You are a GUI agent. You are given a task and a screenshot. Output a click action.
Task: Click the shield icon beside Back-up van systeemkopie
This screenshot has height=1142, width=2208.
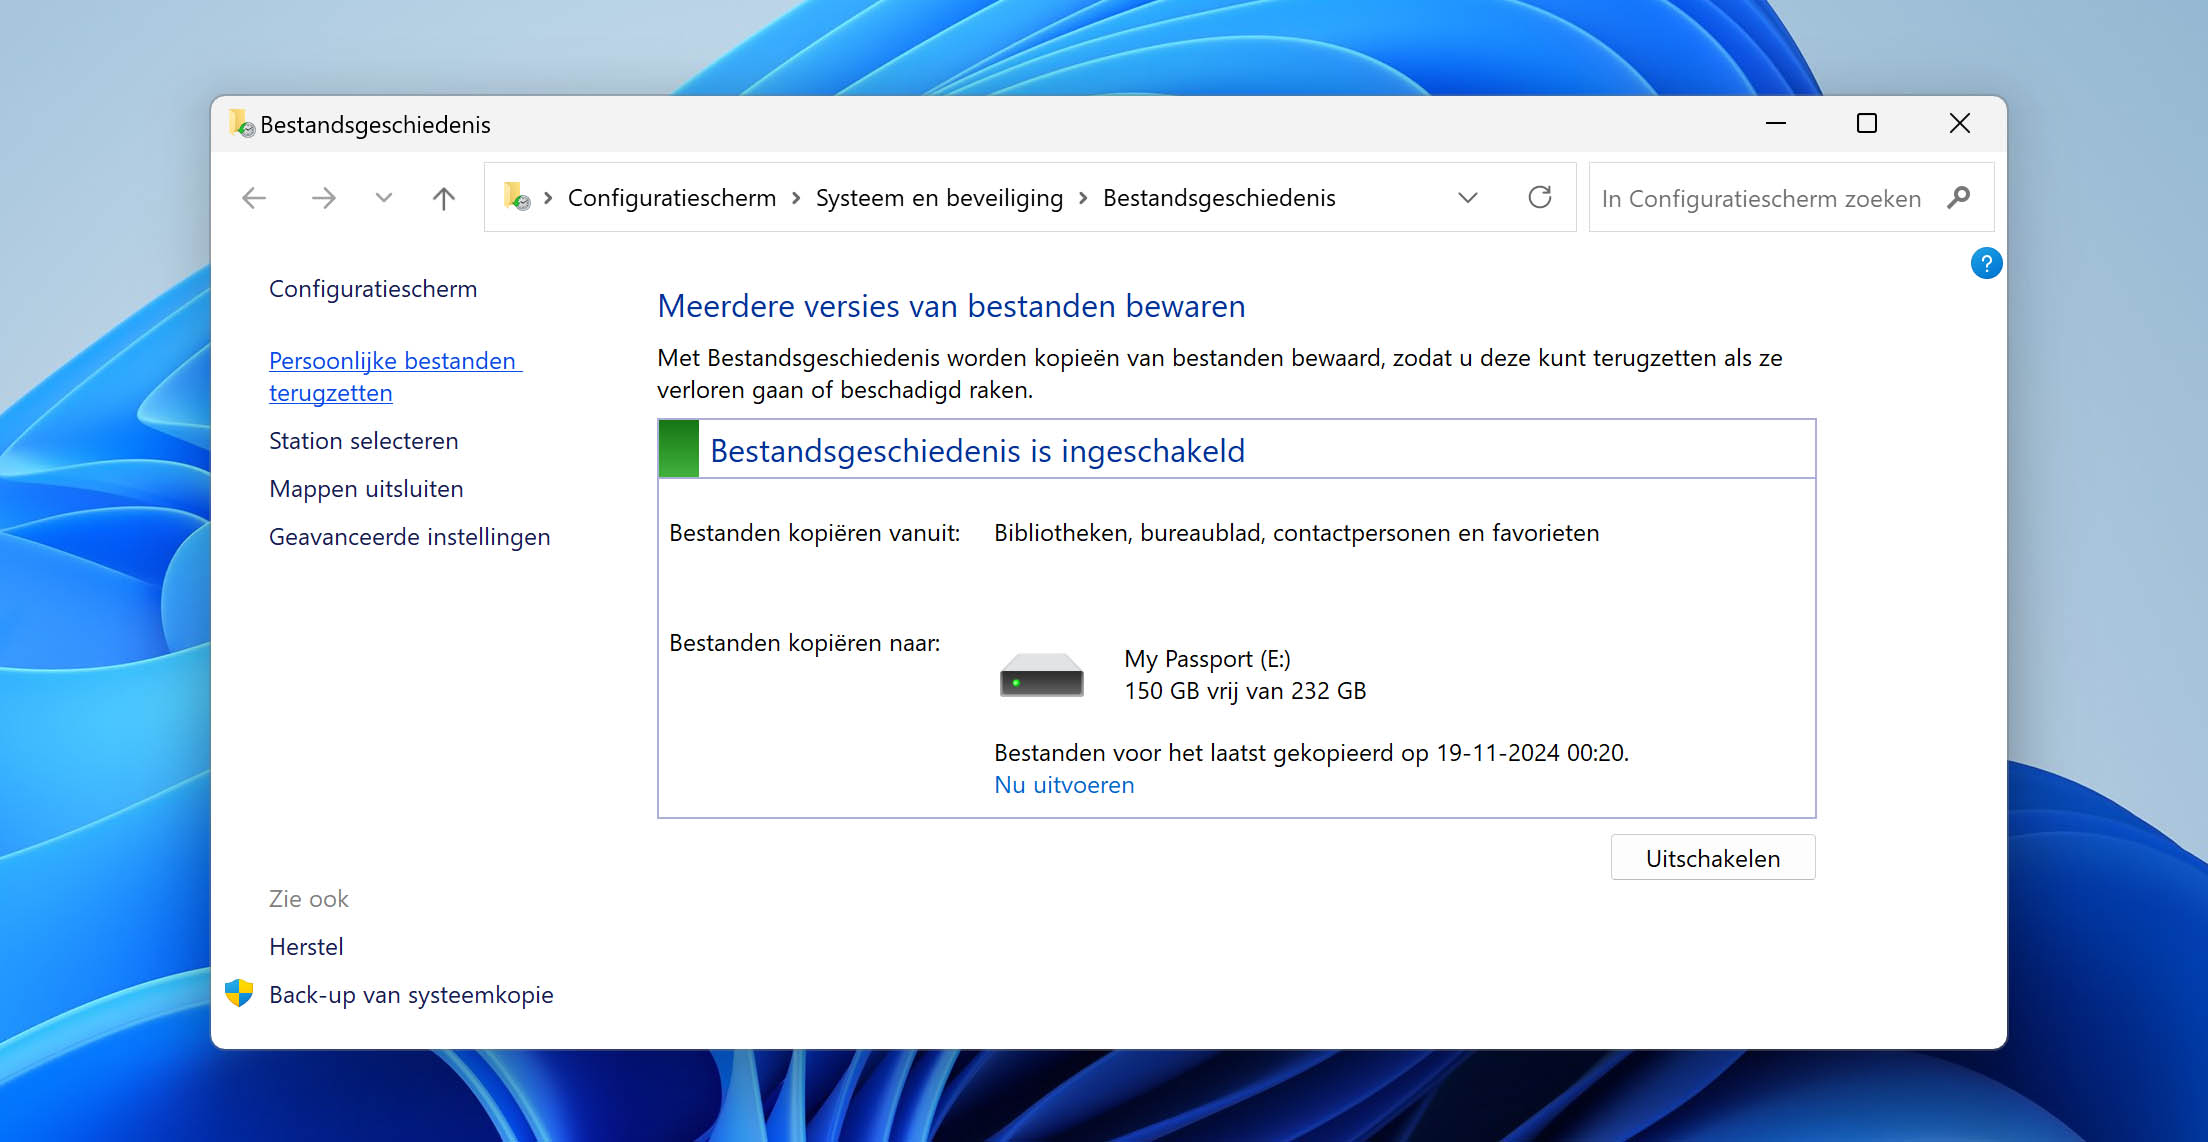239,993
